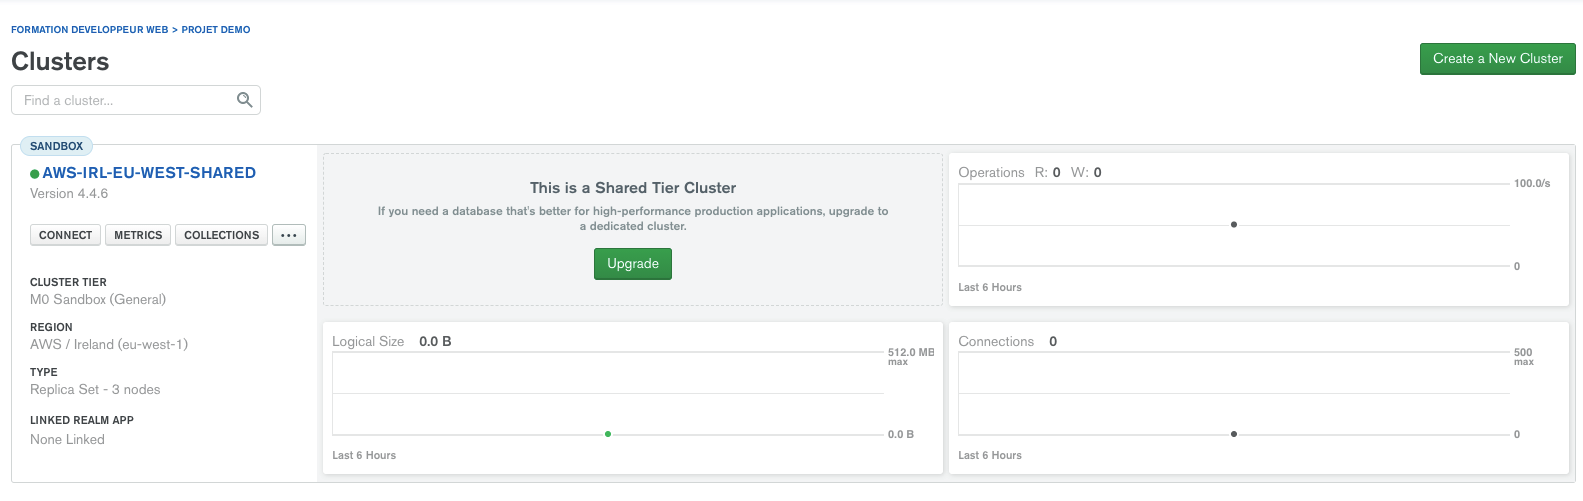This screenshot has width=1583, height=501.
Task: Click the Operations chart title
Action: pos(991,172)
